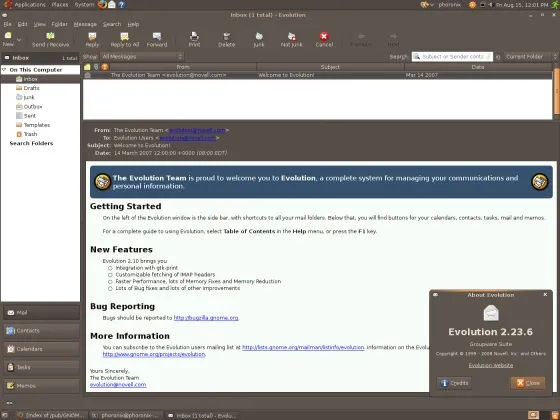Select the Sent folder

pos(26,116)
